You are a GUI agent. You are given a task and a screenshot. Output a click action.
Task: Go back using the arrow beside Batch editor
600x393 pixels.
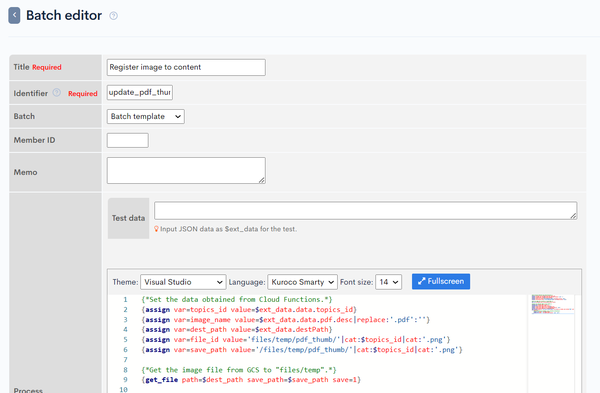tap(14, 15)
